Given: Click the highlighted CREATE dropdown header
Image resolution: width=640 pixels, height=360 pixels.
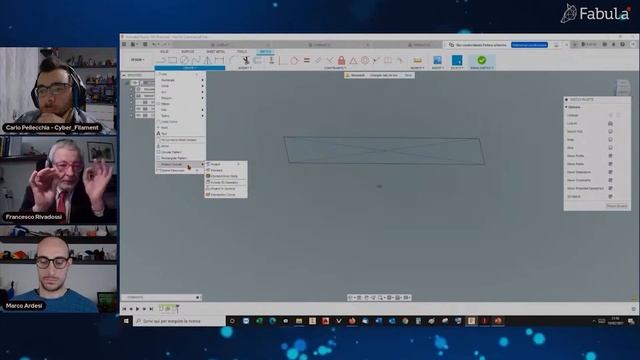Looking at the screenshot, I should pyautogui.click(x=189, y=68).
